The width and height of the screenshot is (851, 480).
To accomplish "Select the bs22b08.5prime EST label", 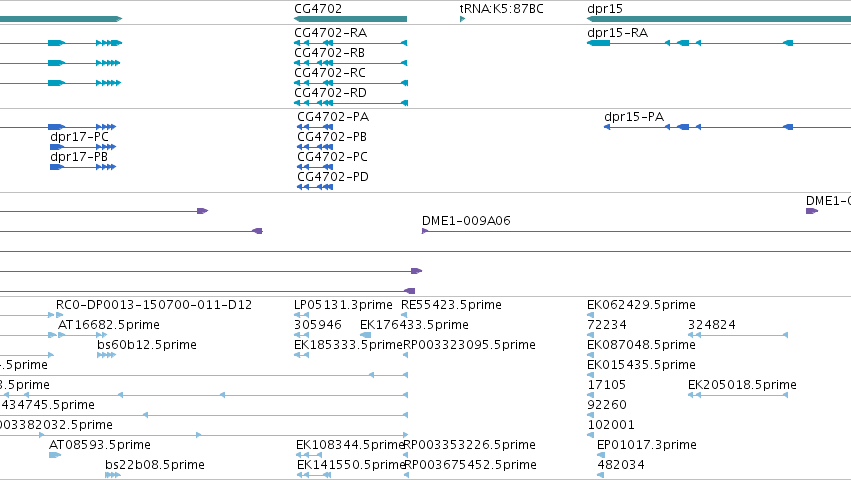I will (155, 465).
